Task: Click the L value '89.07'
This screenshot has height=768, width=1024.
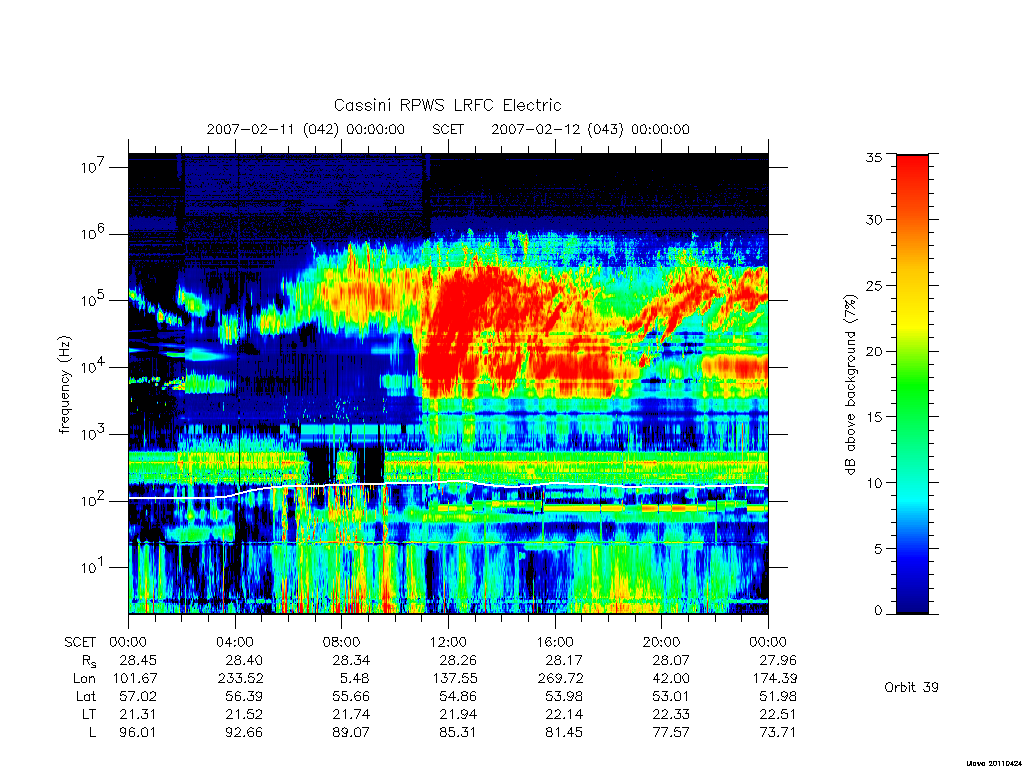Action: pos(351,733)
